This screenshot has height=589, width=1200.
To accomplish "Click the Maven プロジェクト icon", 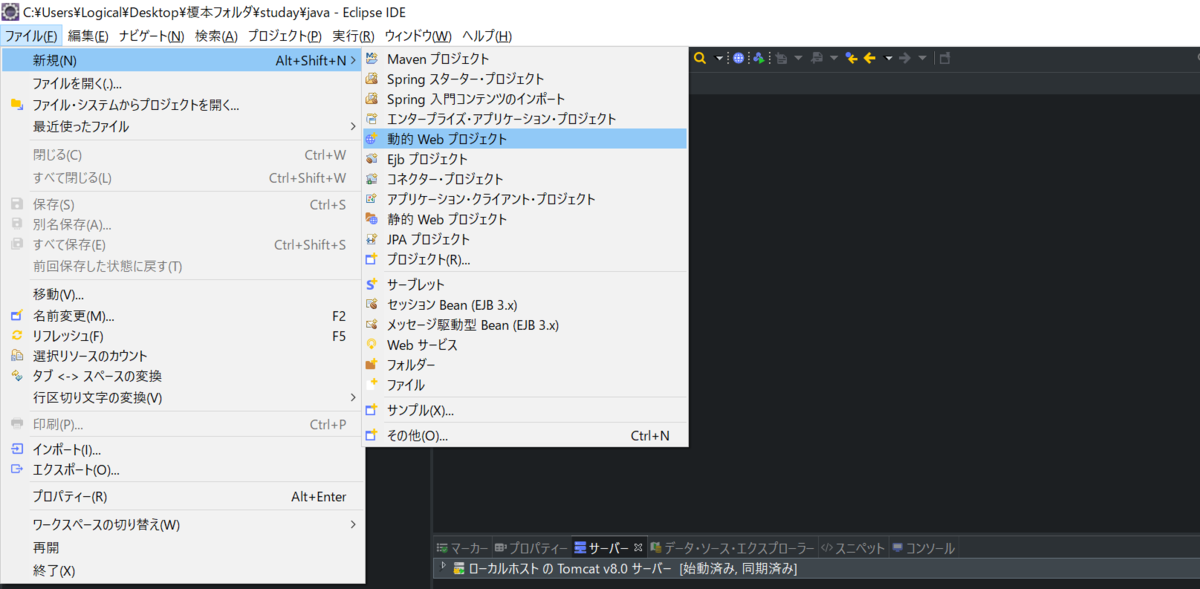I will [x=372, y=59].
